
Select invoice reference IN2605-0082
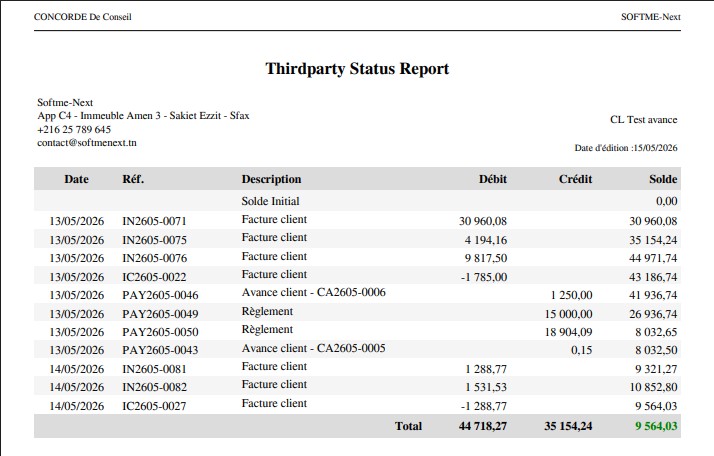(x=154, y=387)
